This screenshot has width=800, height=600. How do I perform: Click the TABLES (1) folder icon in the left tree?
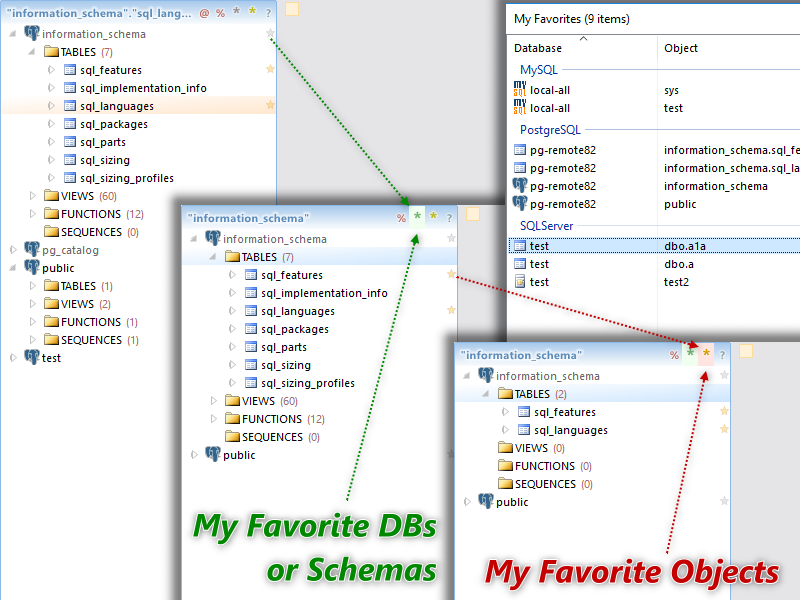tap(51, 286)
